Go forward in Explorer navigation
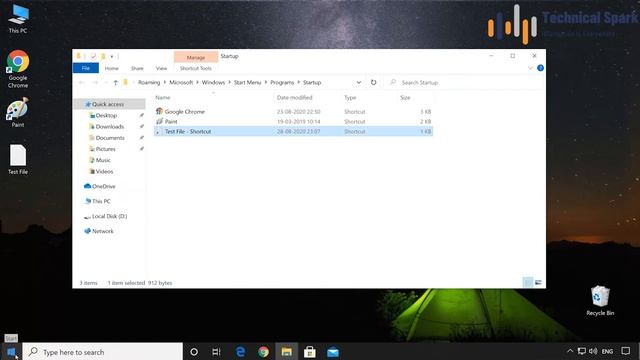Image resolution: width=640 pixels, height=360 pixels. 95,82
